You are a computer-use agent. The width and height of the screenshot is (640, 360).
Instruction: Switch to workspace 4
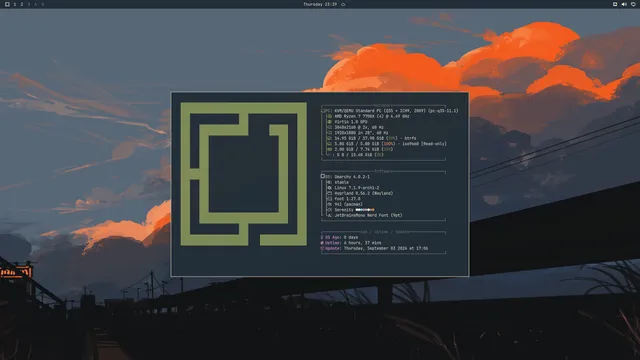[36, 4]
